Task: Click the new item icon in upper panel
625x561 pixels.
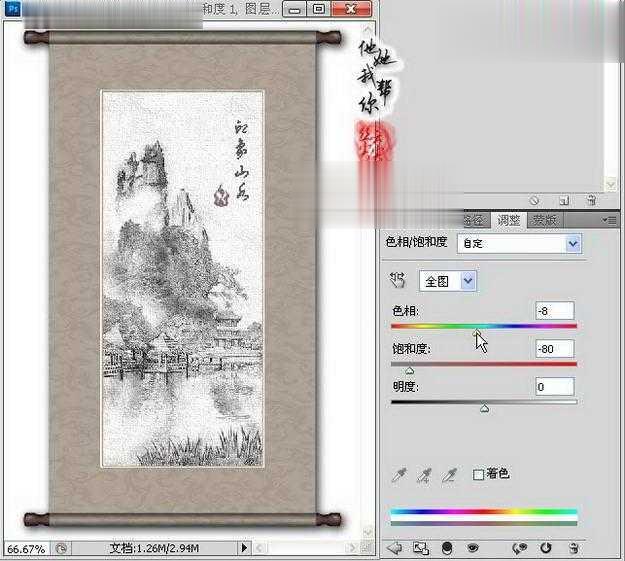Action: click(564, 200)
